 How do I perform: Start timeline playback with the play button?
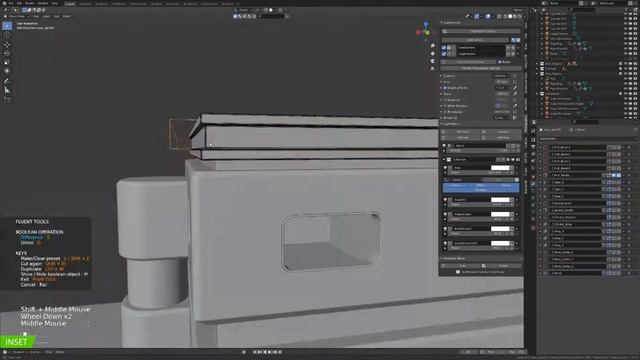point(270,352)
